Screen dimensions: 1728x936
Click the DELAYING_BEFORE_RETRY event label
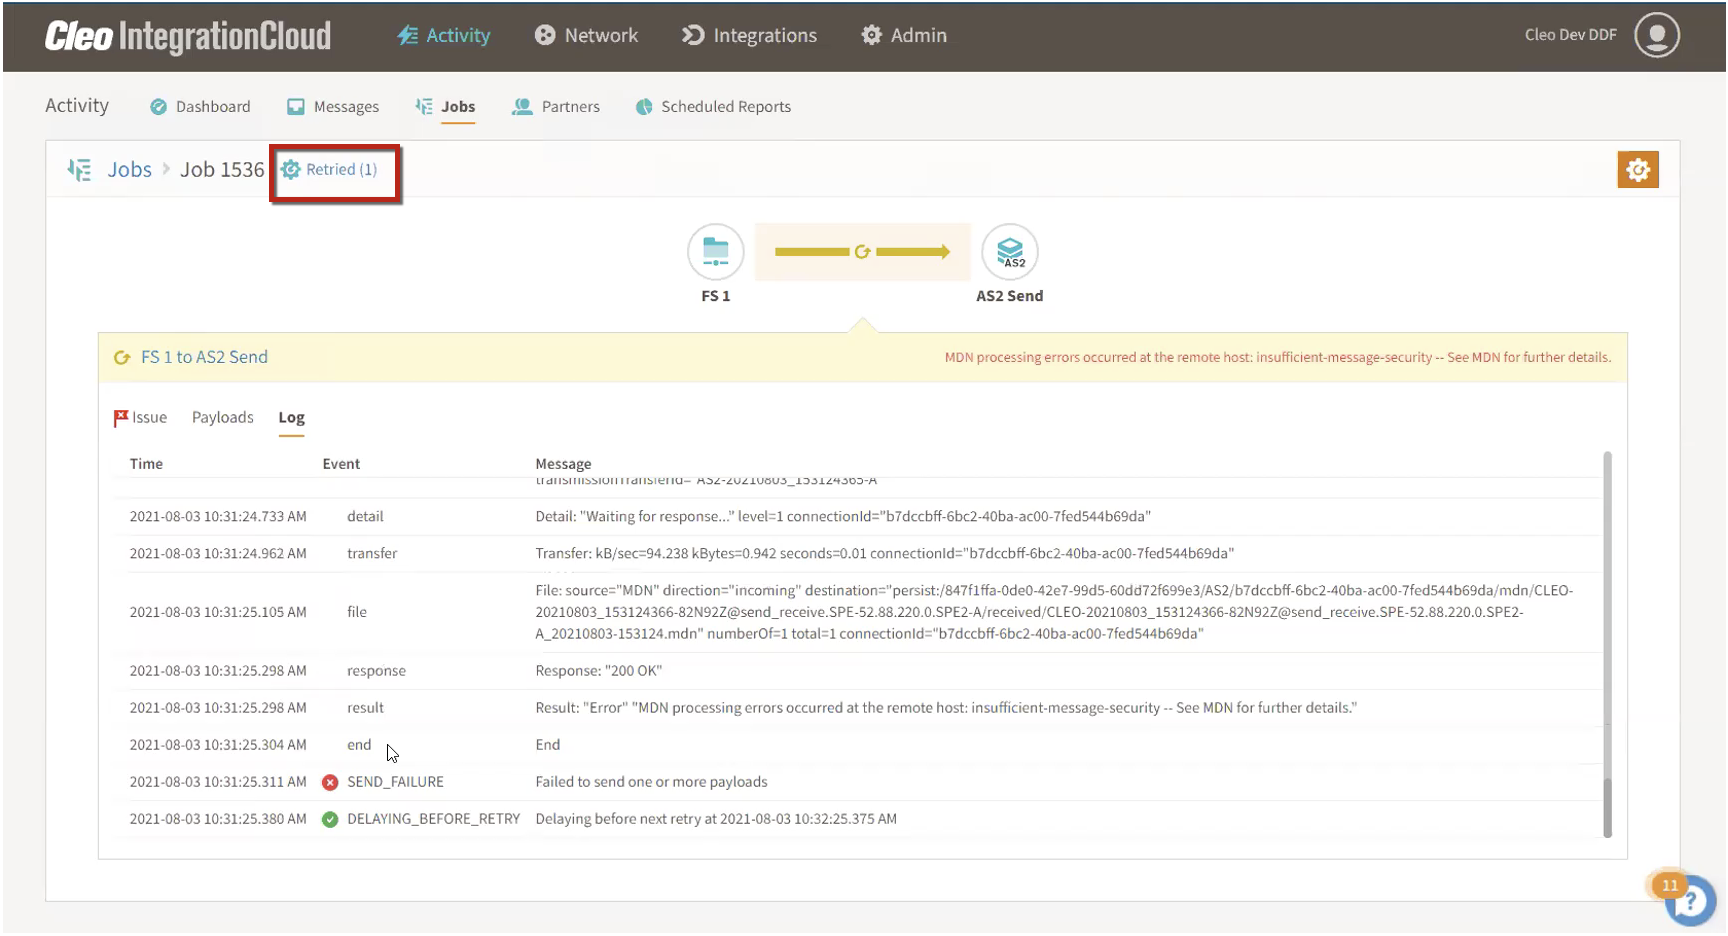click(433, 819)
